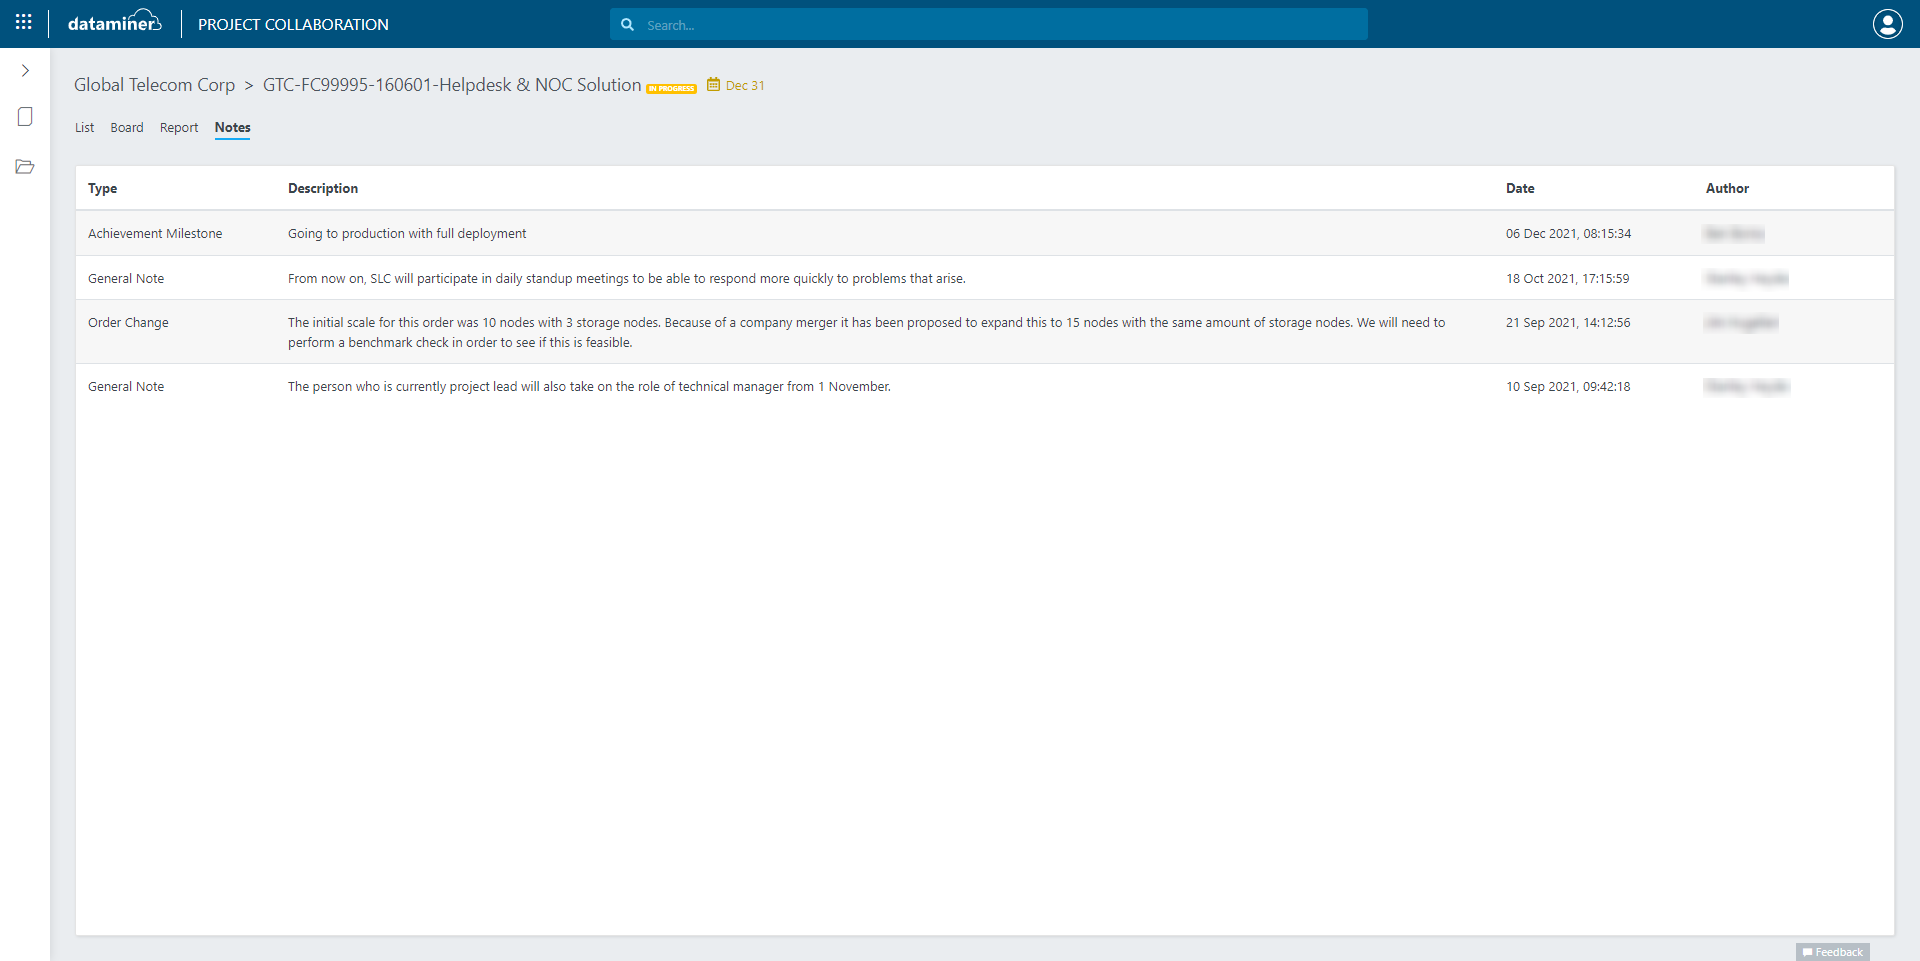Select the SLC daily standup meetings note
Screen dimensions: 1920x961
[x=627, y=279]
